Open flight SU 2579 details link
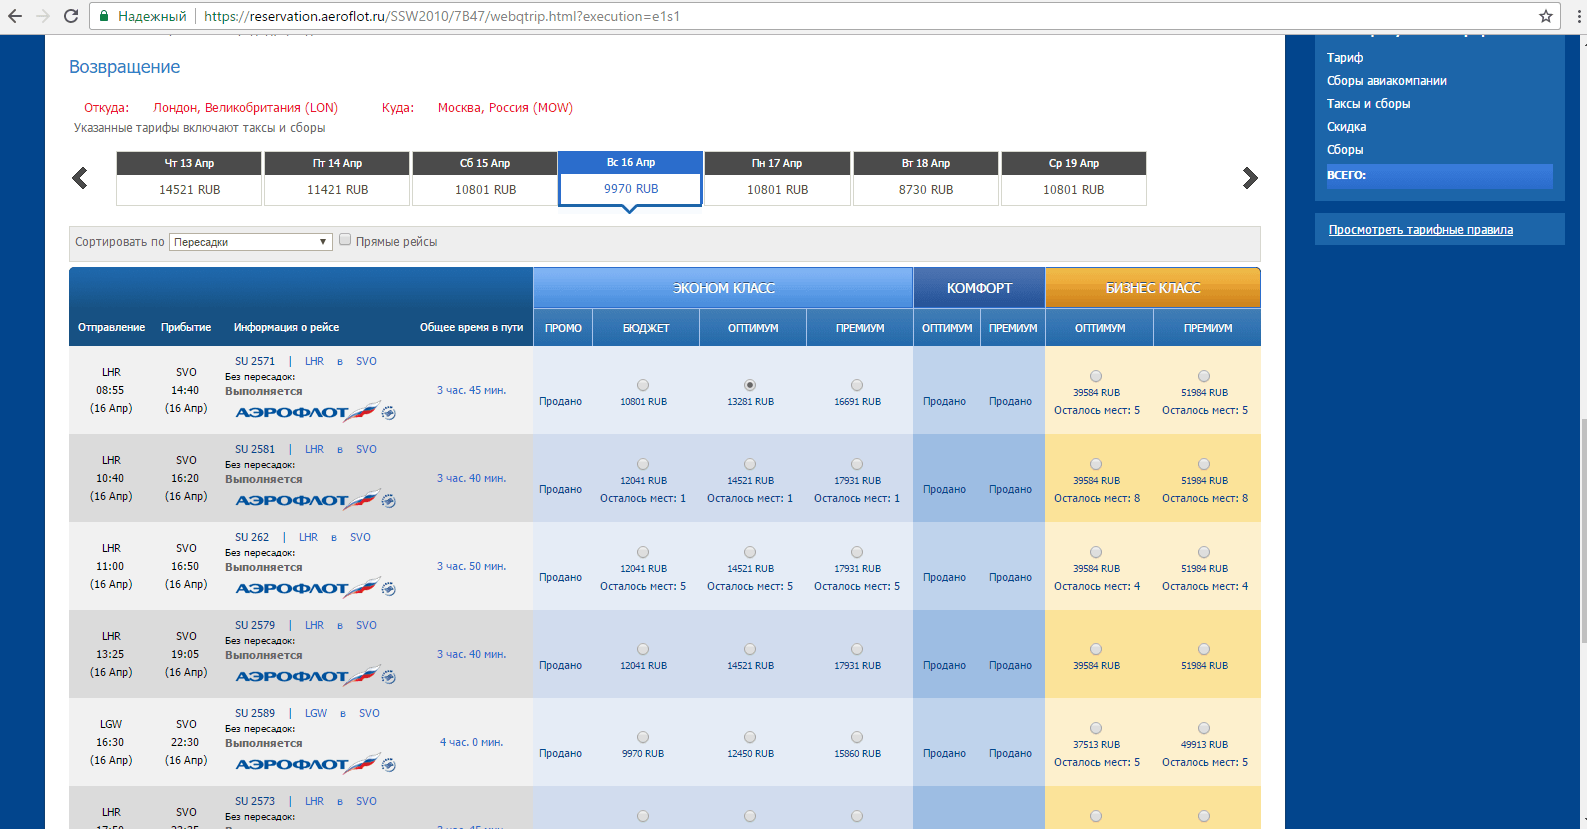The height and width of the screenshot is (829, 1587). [255, 625]
